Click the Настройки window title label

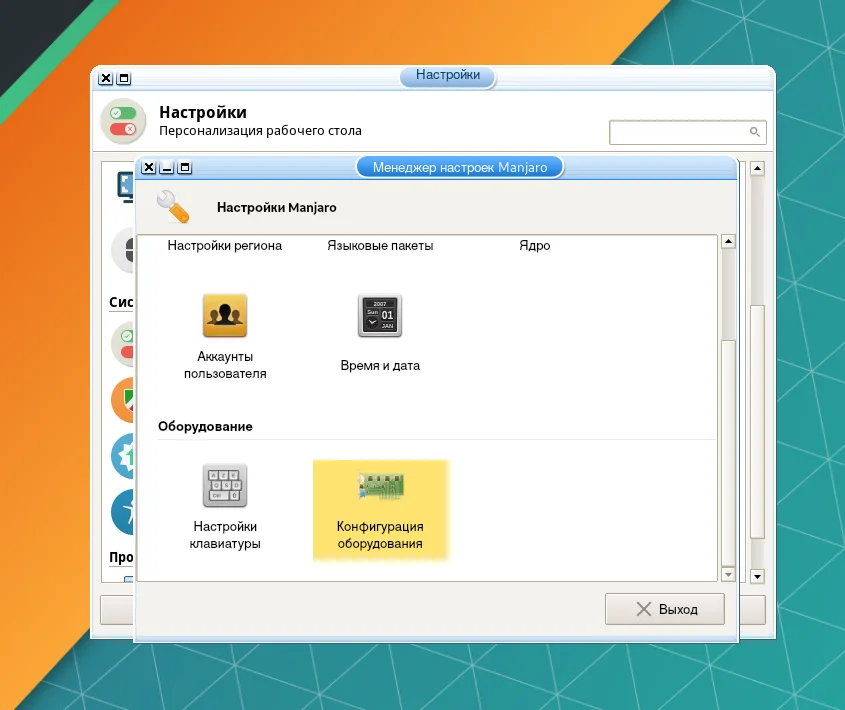coord(448,75)
